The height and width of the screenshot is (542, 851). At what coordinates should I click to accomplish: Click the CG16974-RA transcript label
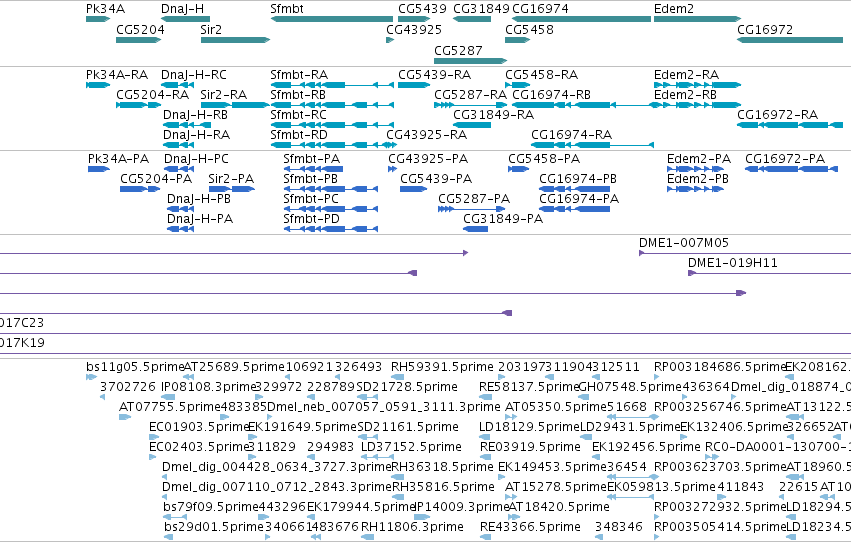(x=571, y=135)
